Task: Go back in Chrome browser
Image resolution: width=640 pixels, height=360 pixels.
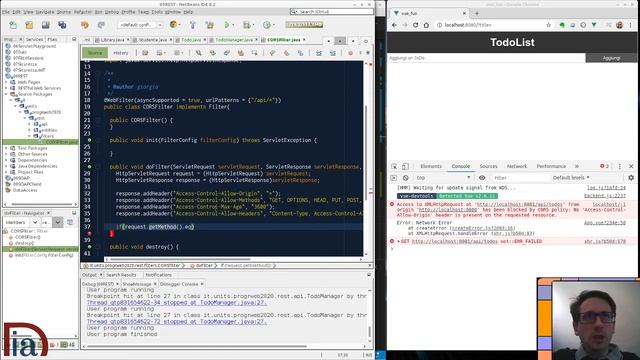Action: (x=394, y=25)
